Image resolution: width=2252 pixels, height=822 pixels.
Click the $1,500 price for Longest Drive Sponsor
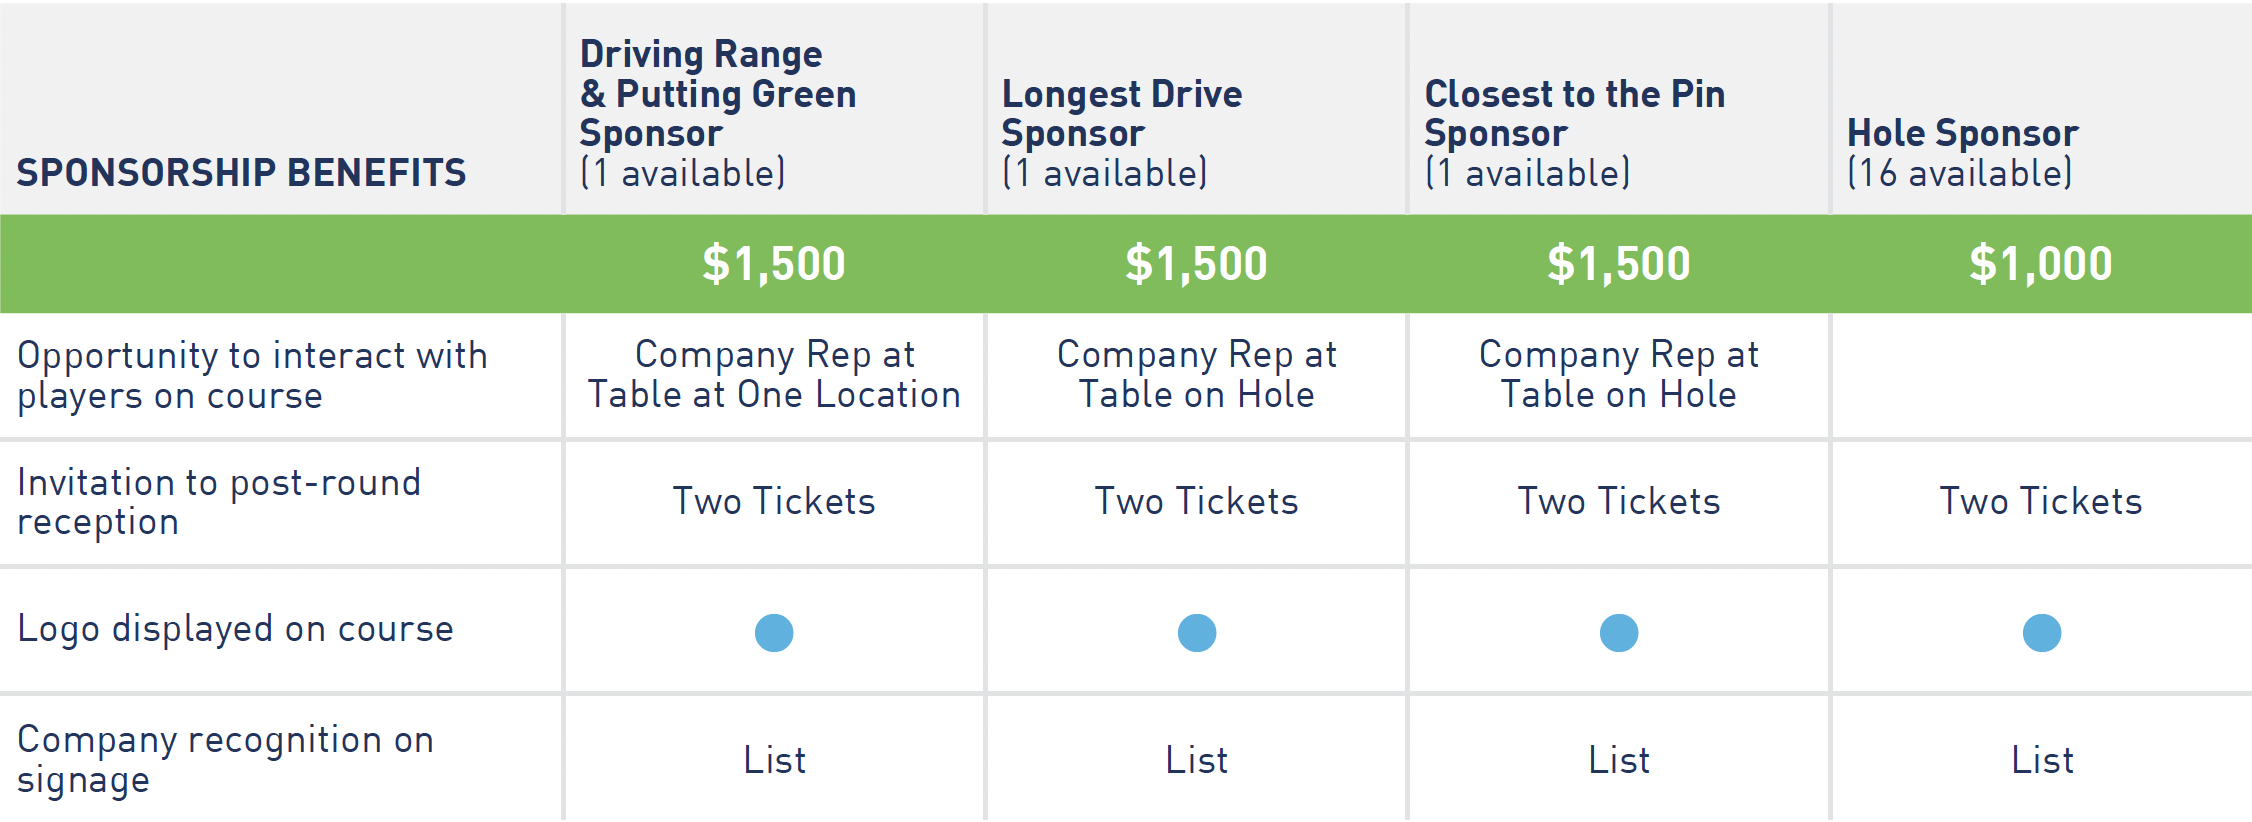(1197, 264)
